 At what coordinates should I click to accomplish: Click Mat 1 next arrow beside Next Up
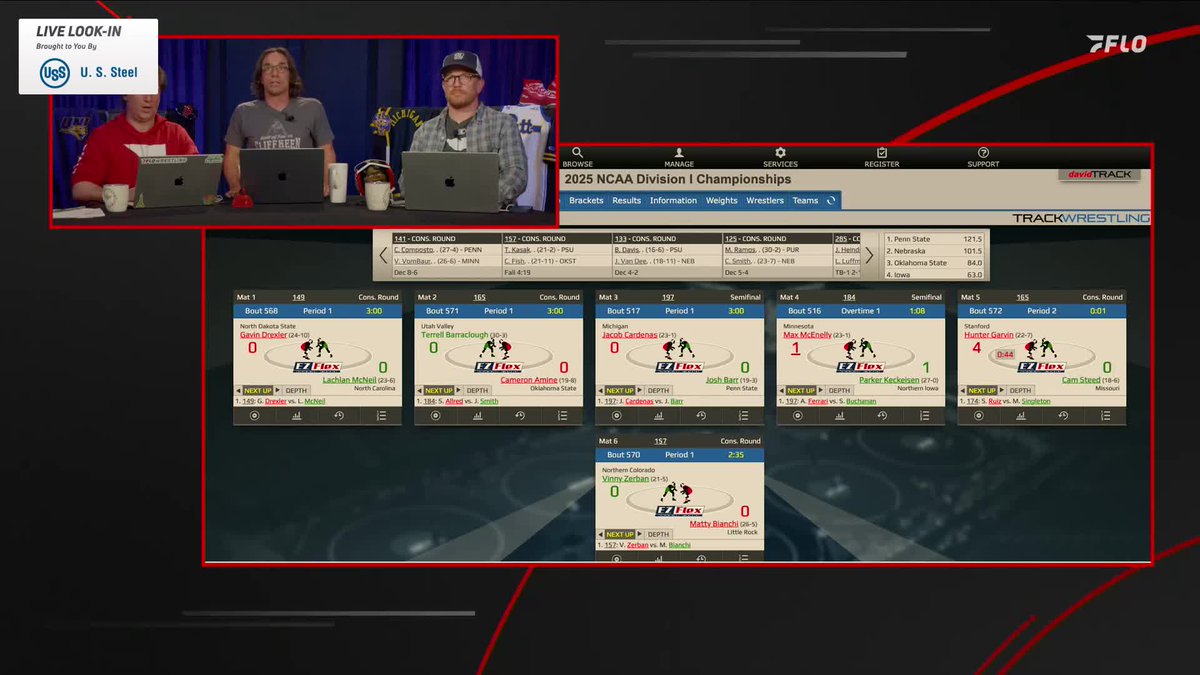[x=277, y=391]
